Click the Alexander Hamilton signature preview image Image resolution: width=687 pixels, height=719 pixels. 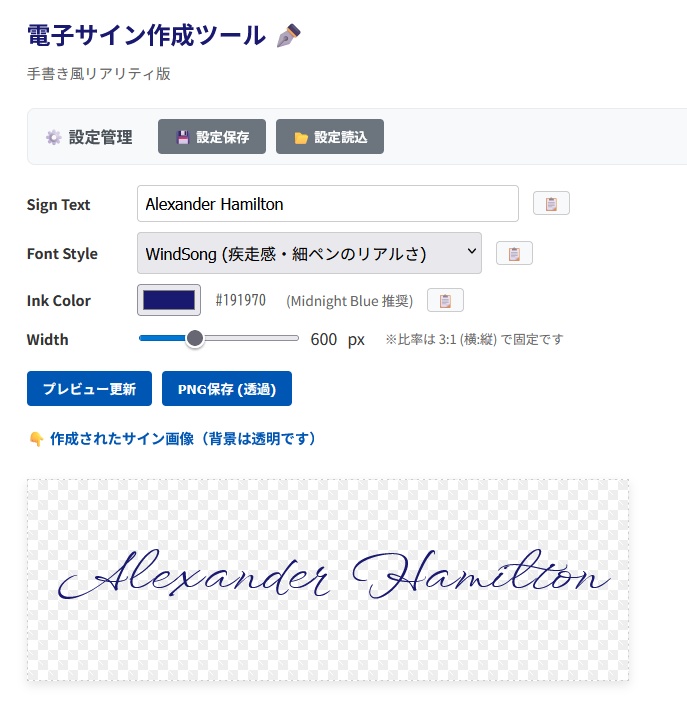(328, 580)
